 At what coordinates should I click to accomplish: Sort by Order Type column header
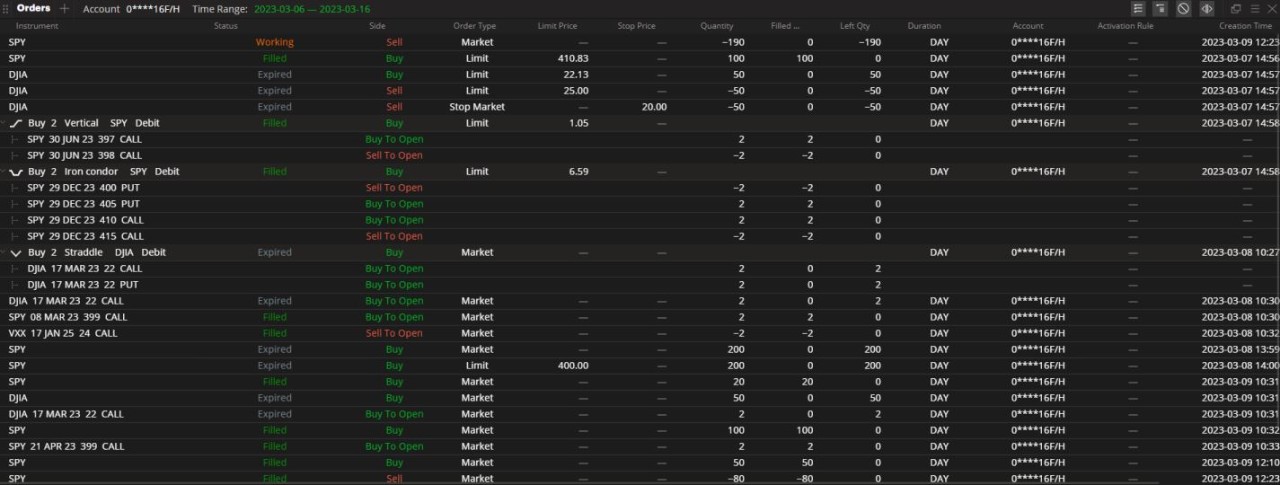(x=474, y=26)
